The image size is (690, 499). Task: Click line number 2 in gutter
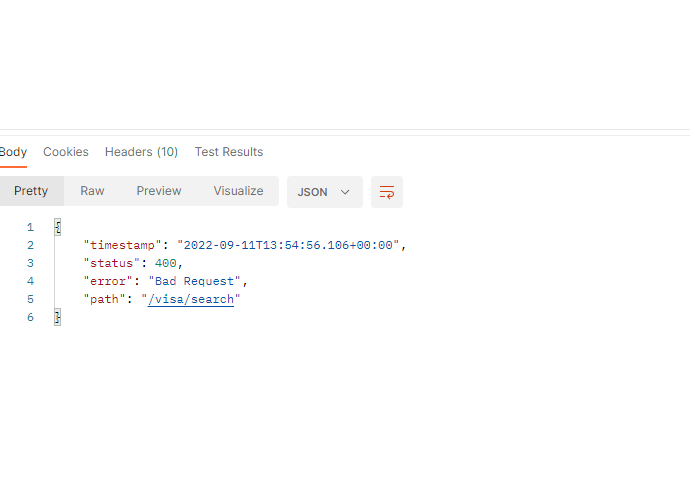[30, 245]
